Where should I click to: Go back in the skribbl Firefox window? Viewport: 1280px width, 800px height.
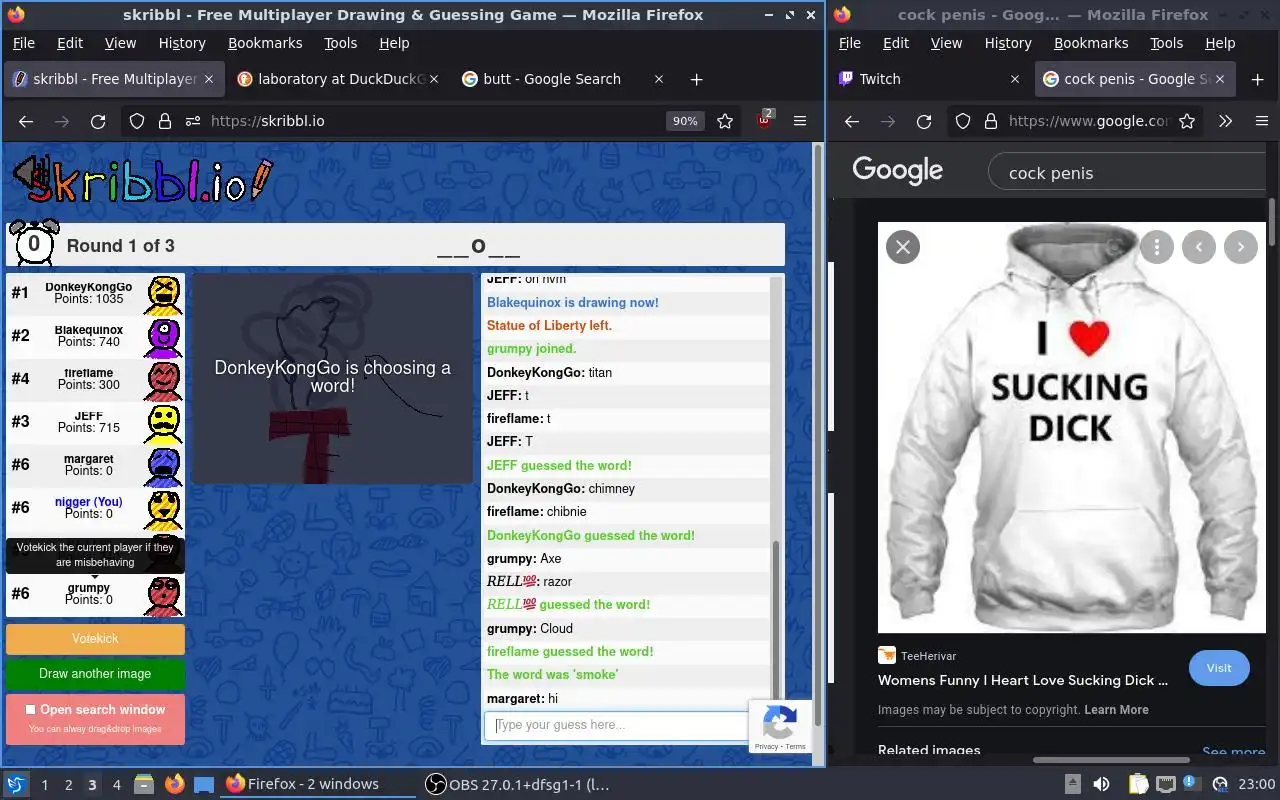pyautogui.click(x=26, y=121)
